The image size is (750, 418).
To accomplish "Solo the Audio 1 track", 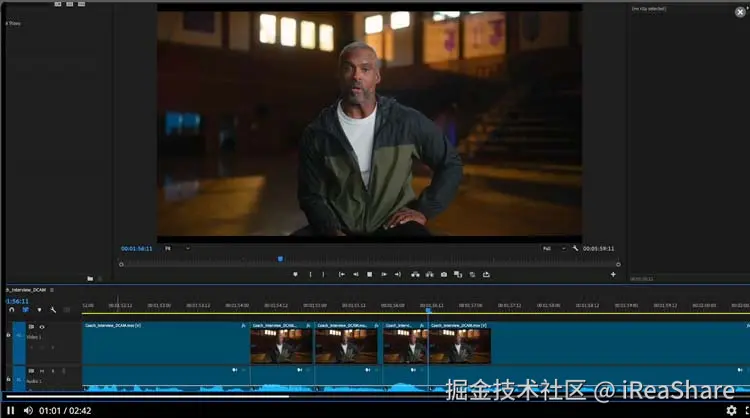I will click(53, 371).
